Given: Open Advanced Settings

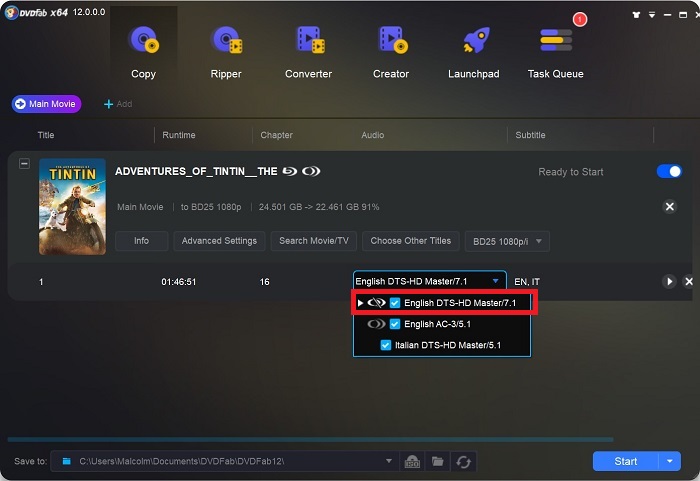Looking at the screenshot, I should click(219, 241).
